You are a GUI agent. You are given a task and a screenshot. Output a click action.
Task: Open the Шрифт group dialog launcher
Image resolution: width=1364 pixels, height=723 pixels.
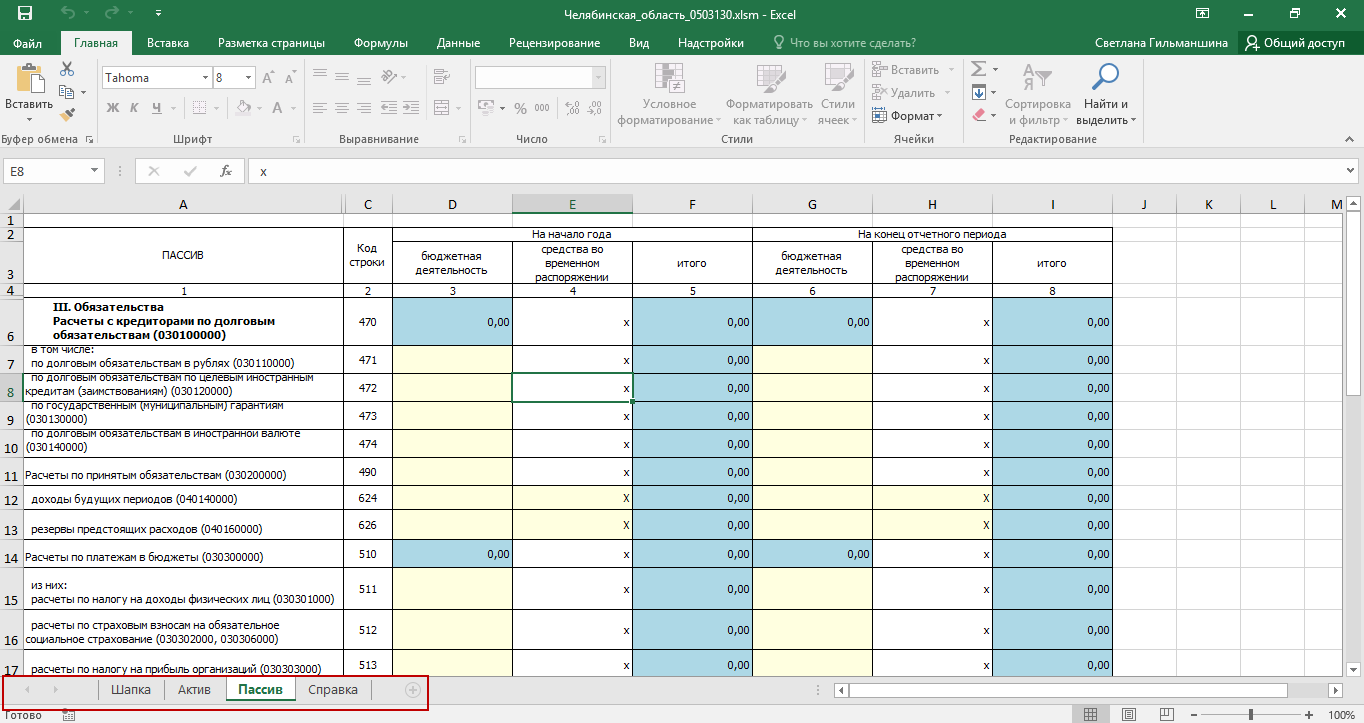pyautogui.click(x=299, y=140)
